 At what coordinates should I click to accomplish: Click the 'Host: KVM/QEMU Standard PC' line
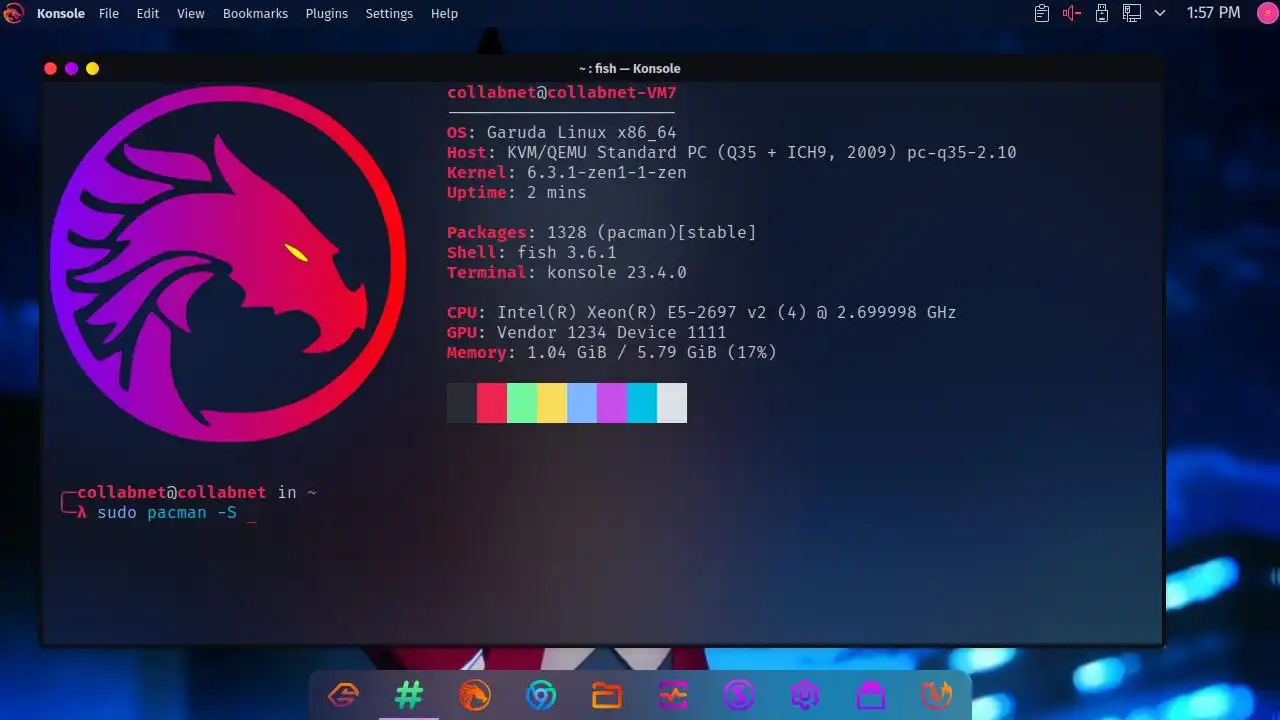732,153
